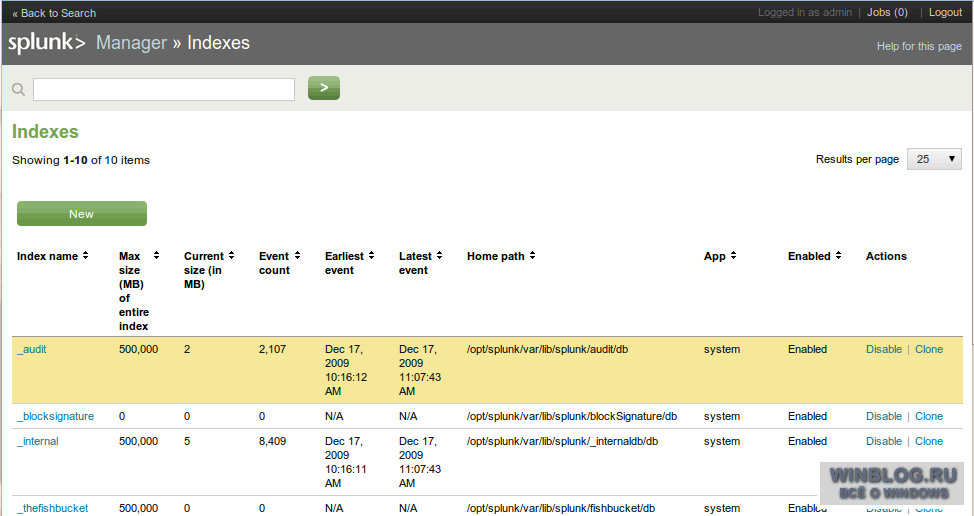Sort by App column arrows

(x=734, y=255)
